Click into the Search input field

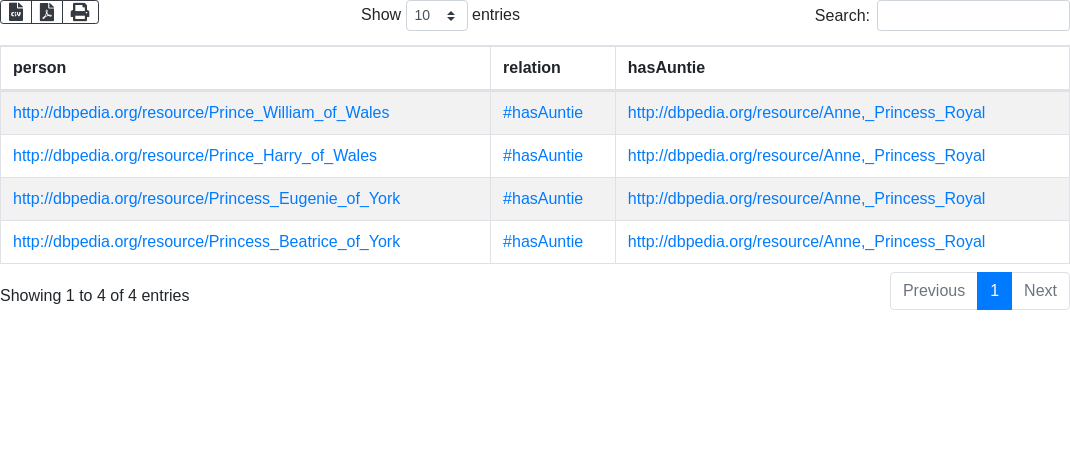972,16
